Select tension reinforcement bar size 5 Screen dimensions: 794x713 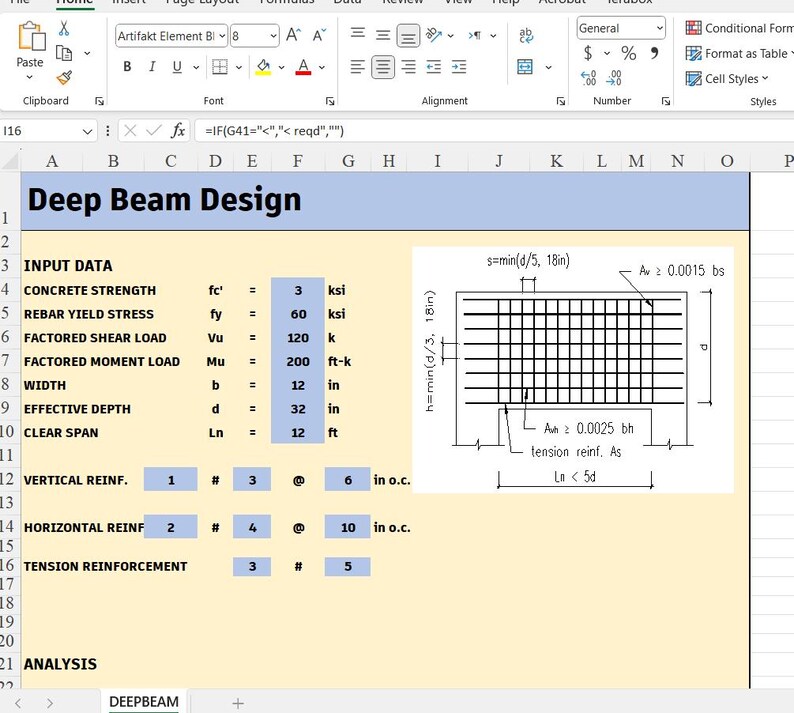pyautogui.click(x=347, y=566)
